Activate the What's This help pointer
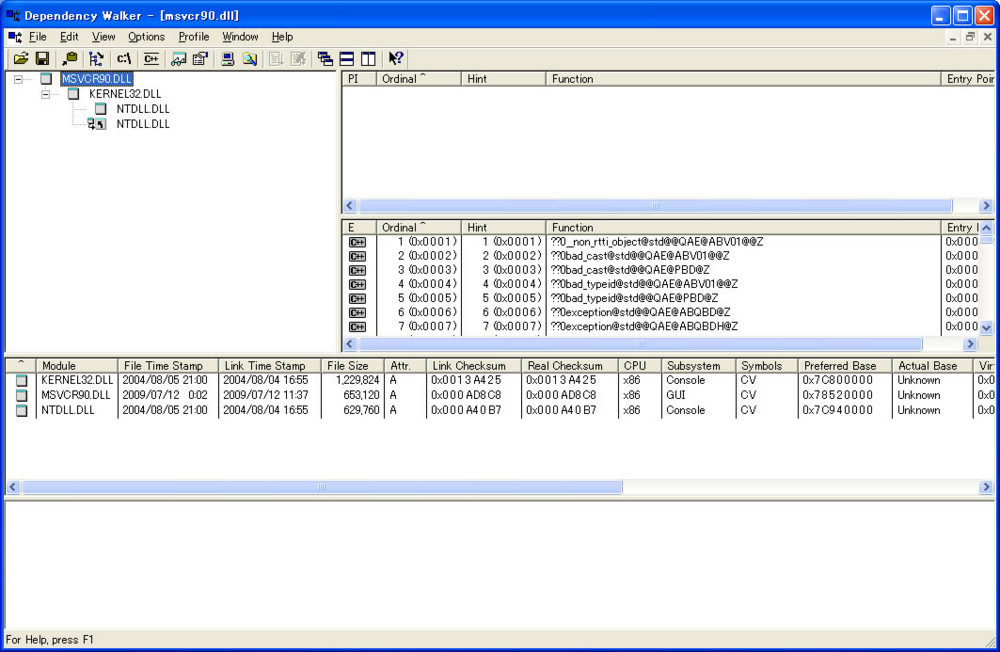This screenshot has width=1000, height=652. pos(394,58)
